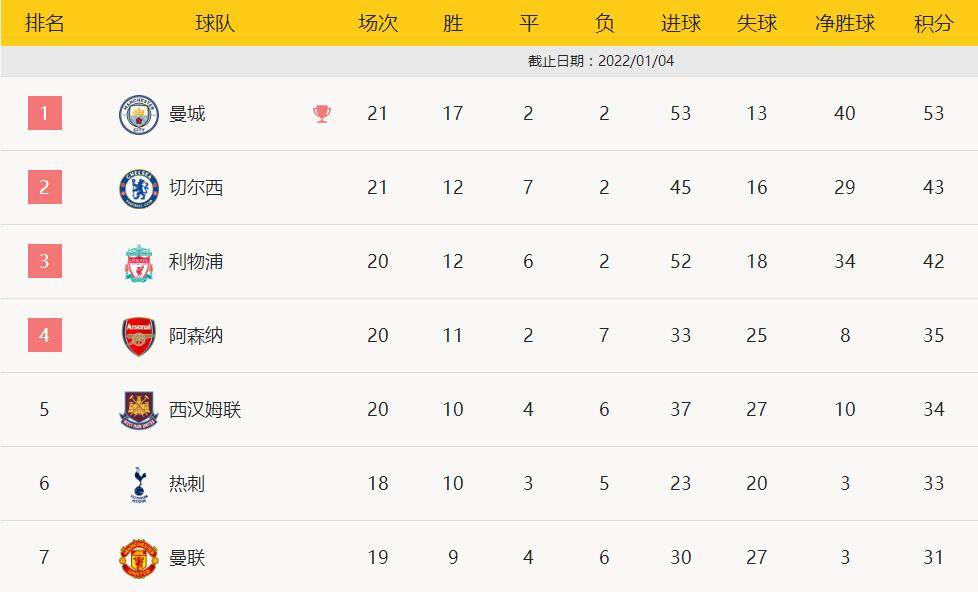
Task: Click the Manchester United crest
Action: (x=139, y=558)
